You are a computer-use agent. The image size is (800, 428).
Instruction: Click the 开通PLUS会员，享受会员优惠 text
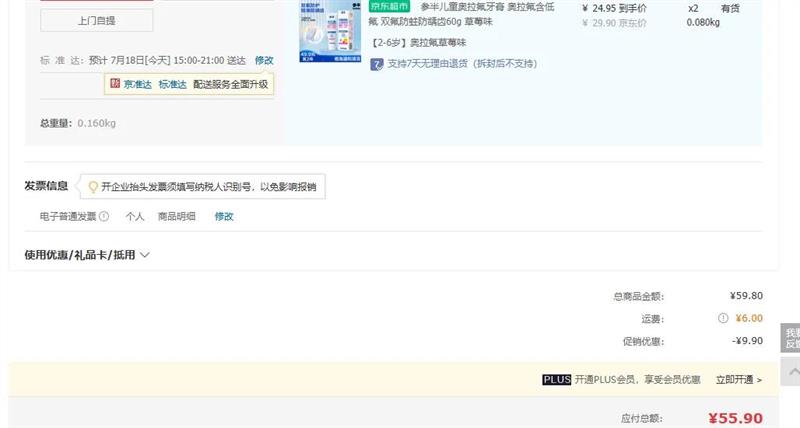coord(637,380)
